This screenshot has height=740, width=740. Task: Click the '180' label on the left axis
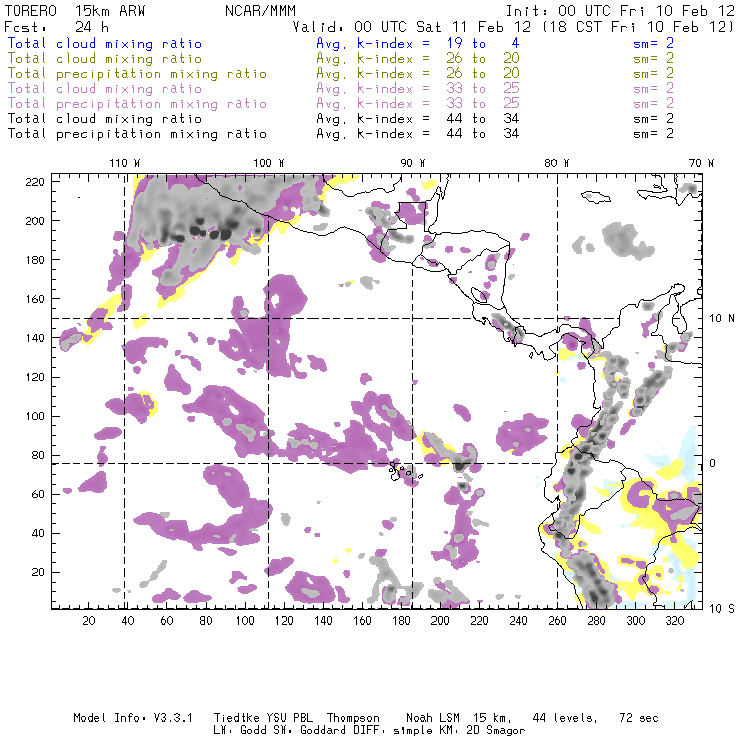(35, 260)
